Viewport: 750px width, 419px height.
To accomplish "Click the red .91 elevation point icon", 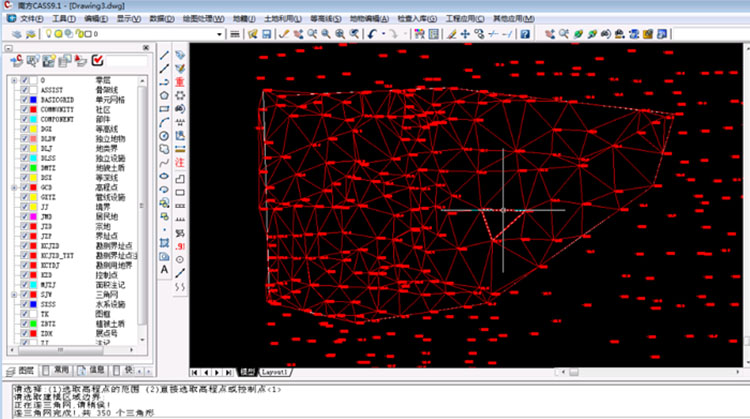I will point(180,247).
